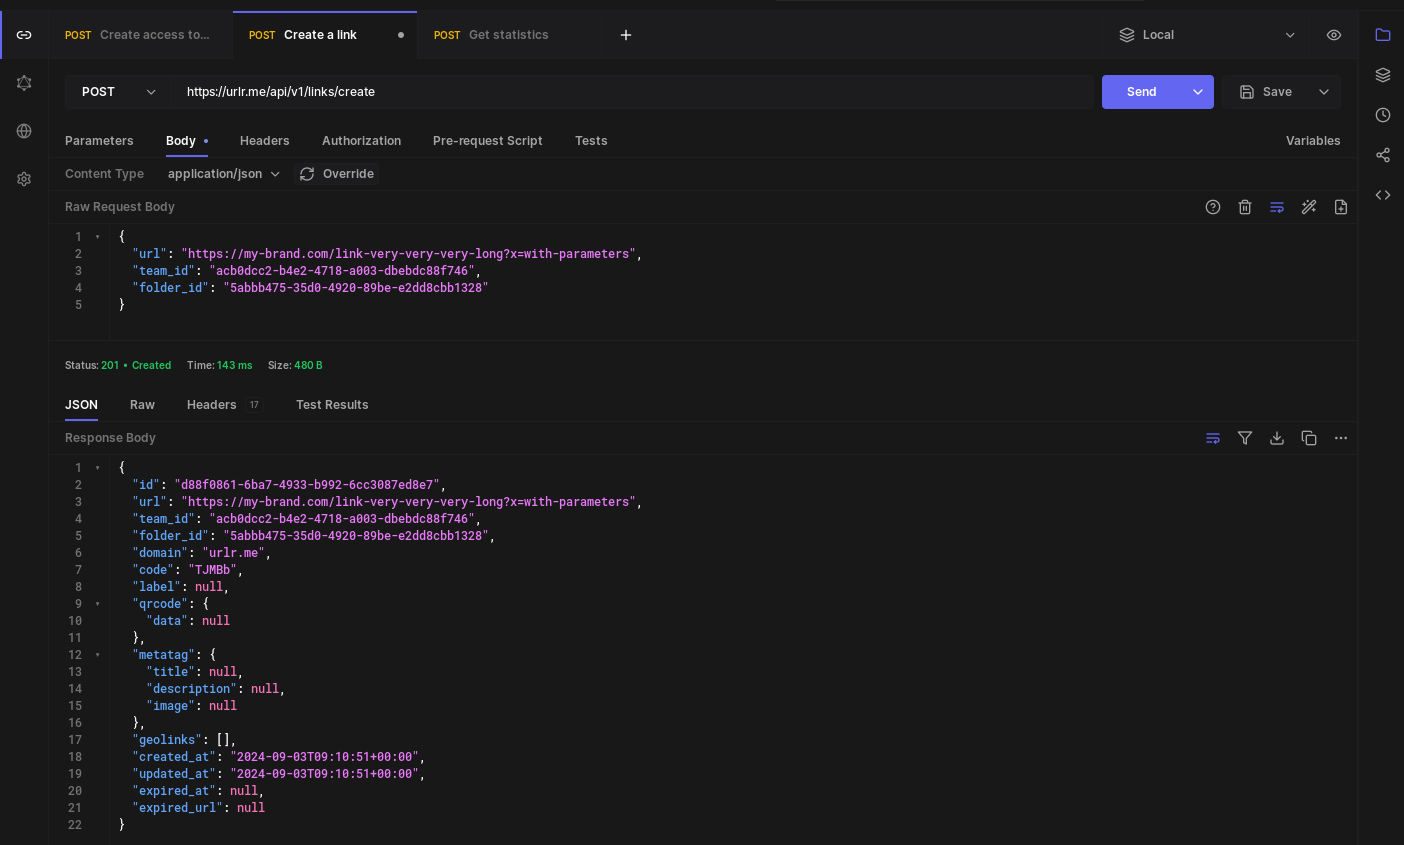Clear the raw request body with trash icon

[x=1245, y=207]
